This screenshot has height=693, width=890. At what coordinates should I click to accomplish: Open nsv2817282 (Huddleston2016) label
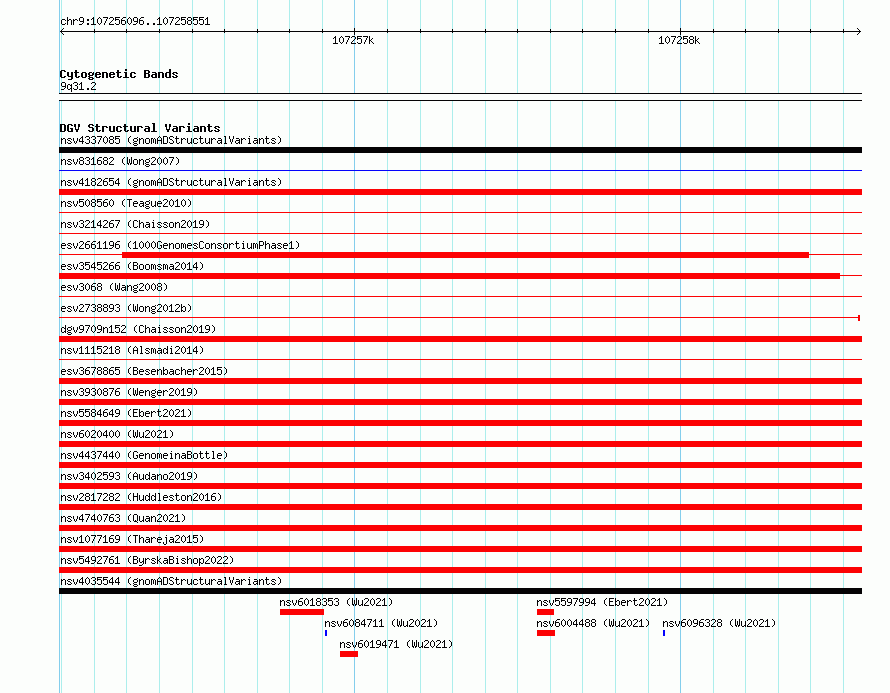(141, 497)
